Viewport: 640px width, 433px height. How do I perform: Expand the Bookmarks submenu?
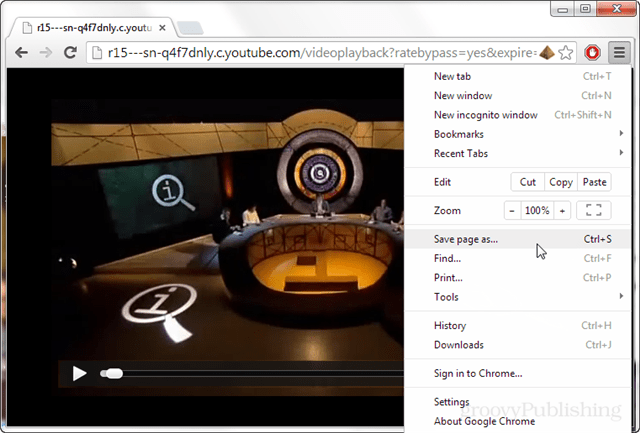[x=517, y=134]
